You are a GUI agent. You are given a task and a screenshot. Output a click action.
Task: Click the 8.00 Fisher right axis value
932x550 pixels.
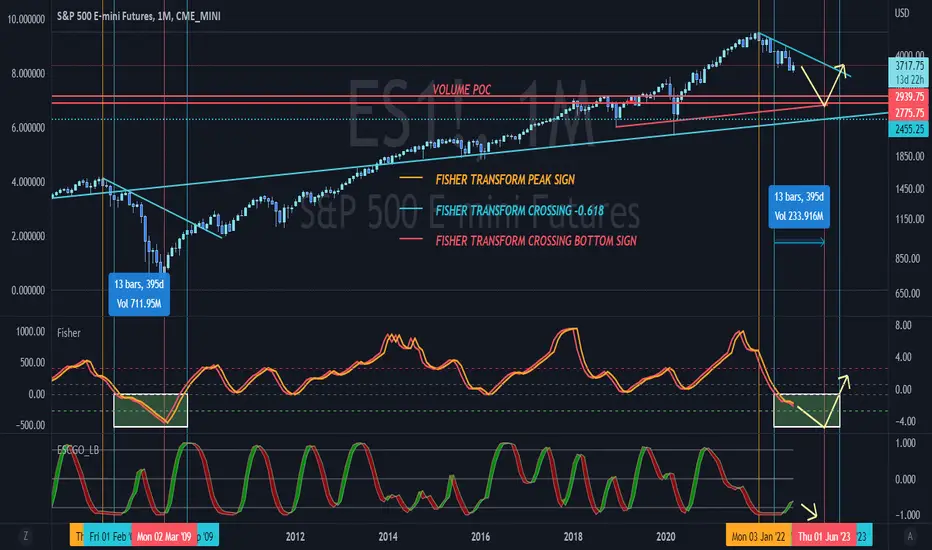[903, 325]
